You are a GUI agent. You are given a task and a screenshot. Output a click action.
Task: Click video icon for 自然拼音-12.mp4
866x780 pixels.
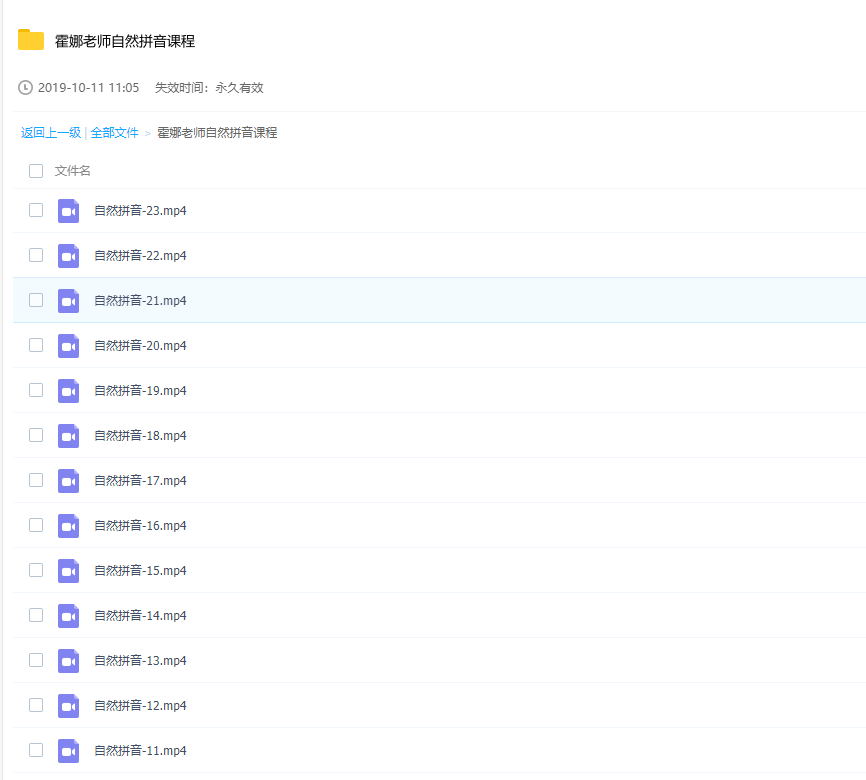68,706
